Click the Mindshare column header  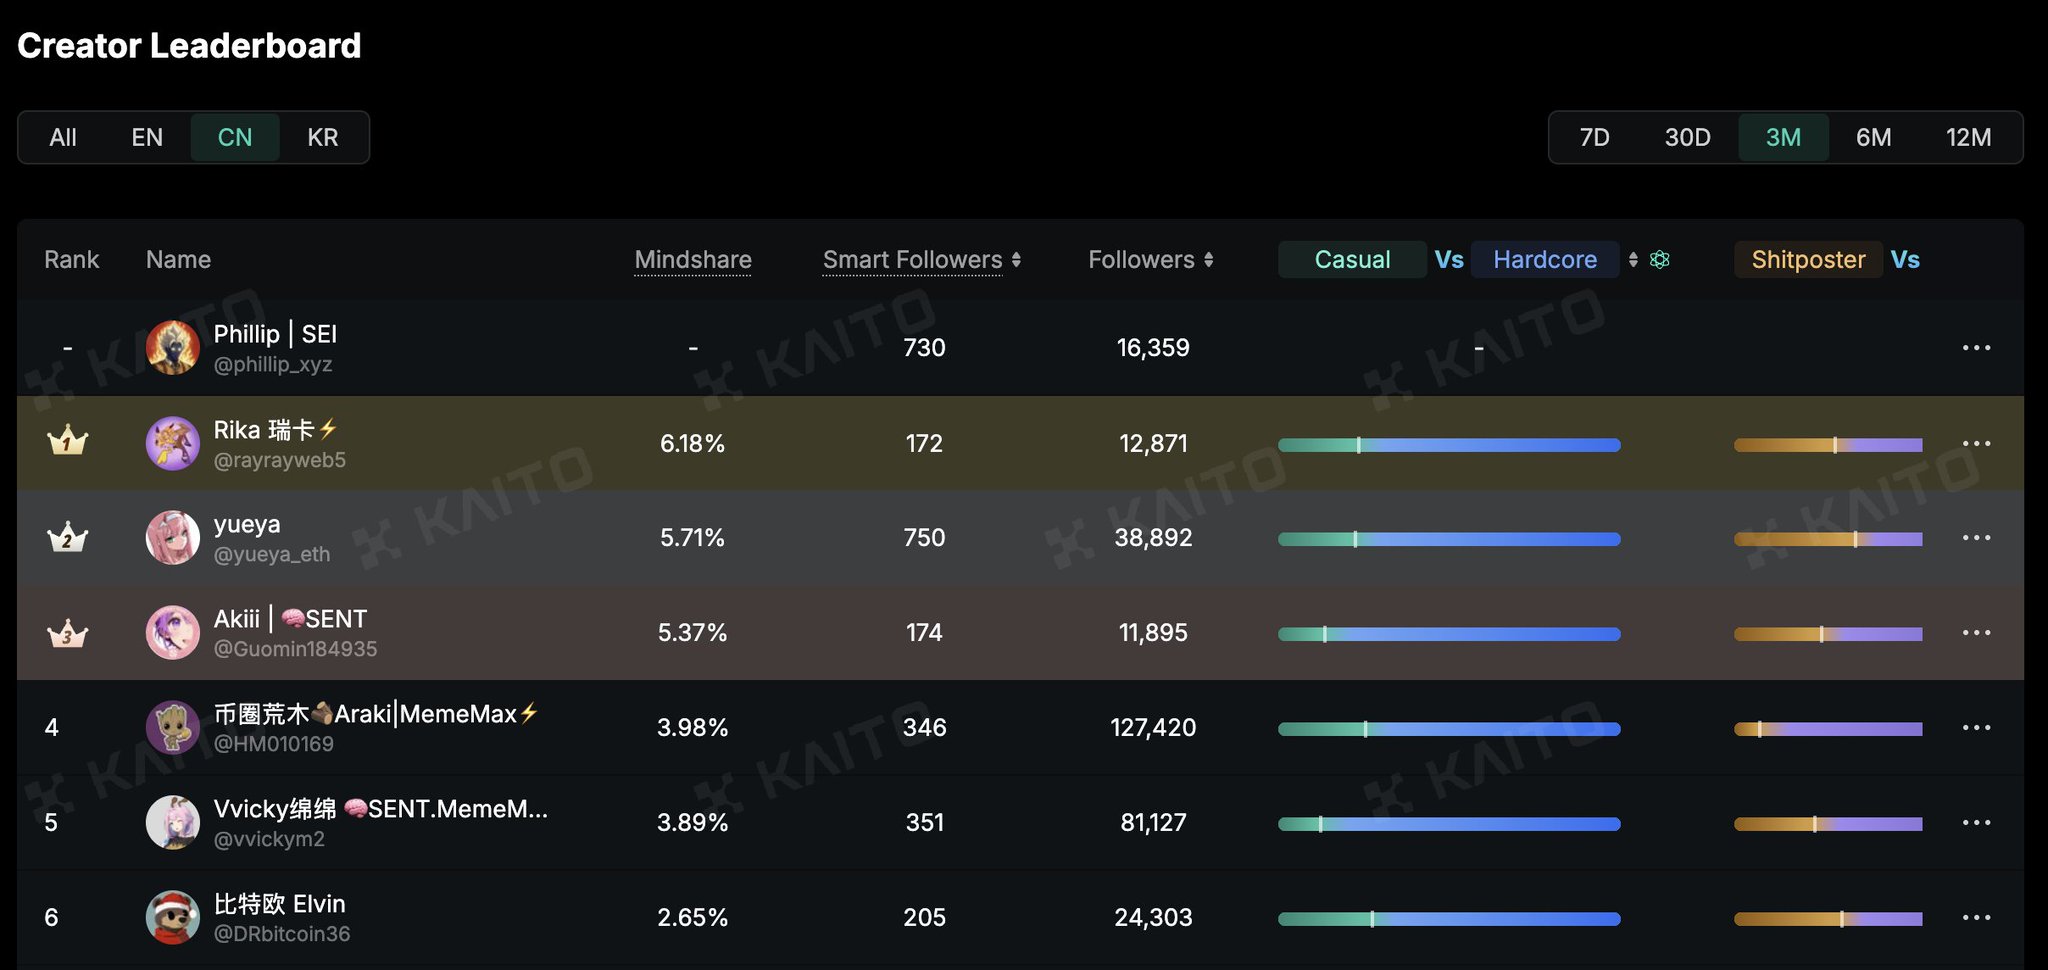click(x=693, y=260)
